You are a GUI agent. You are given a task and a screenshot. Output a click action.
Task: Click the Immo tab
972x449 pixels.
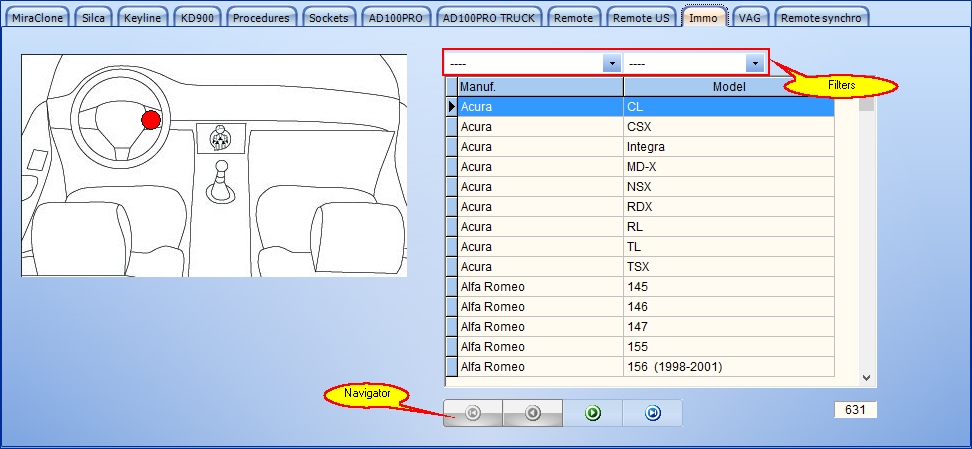(x=704, y=17)
